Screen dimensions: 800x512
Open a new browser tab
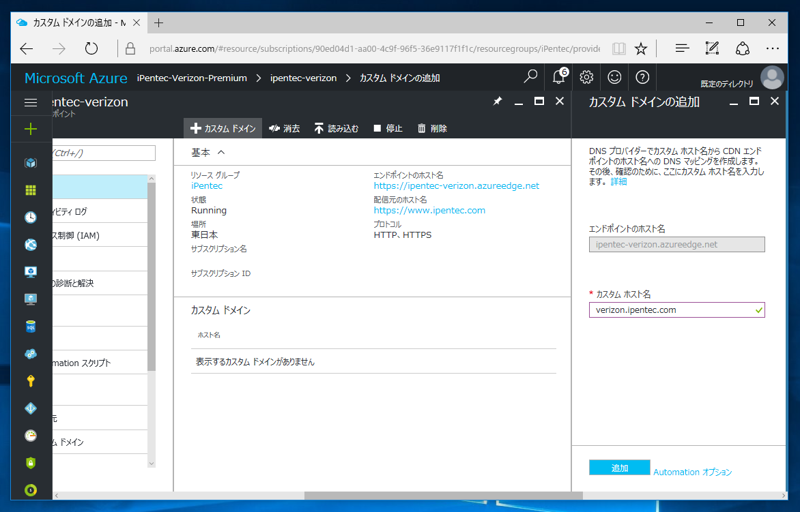pyautogui.click(x=159, y=22)
